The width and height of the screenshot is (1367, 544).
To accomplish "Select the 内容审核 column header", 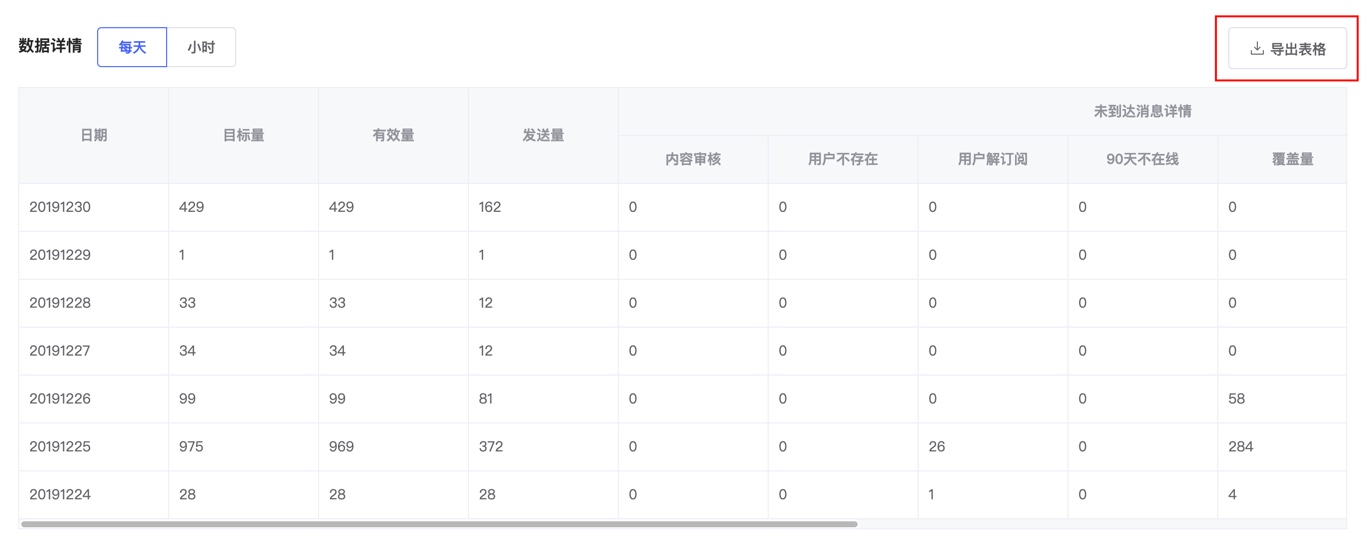I will [693, 159].
